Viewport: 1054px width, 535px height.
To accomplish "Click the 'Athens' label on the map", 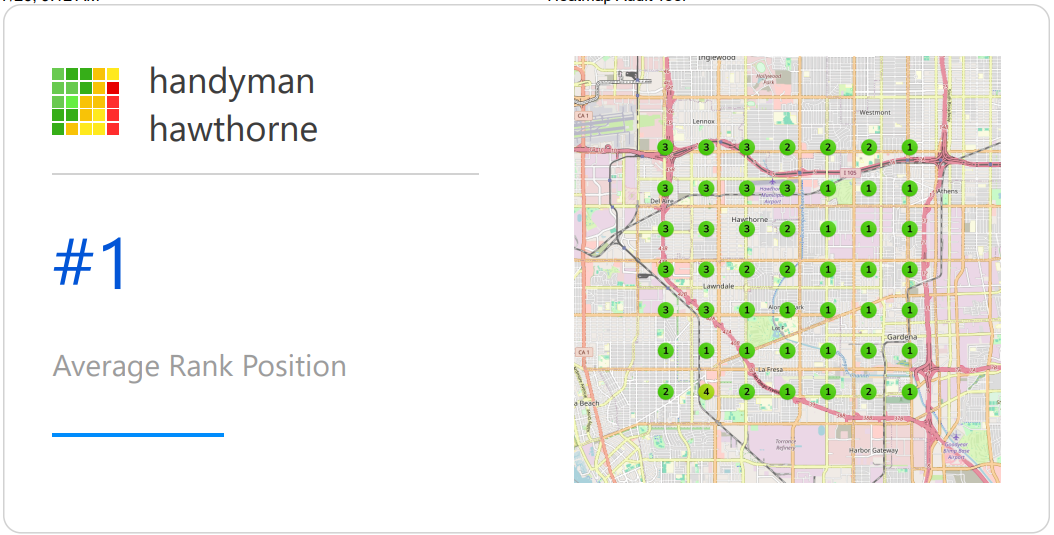I will (947, 191).
